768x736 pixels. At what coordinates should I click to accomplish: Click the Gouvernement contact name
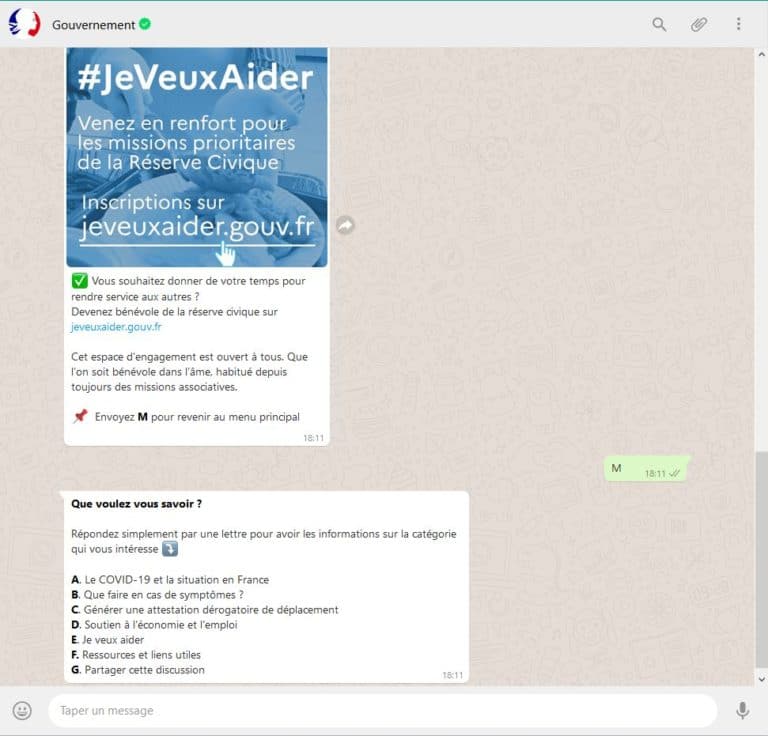click(93, 25)
